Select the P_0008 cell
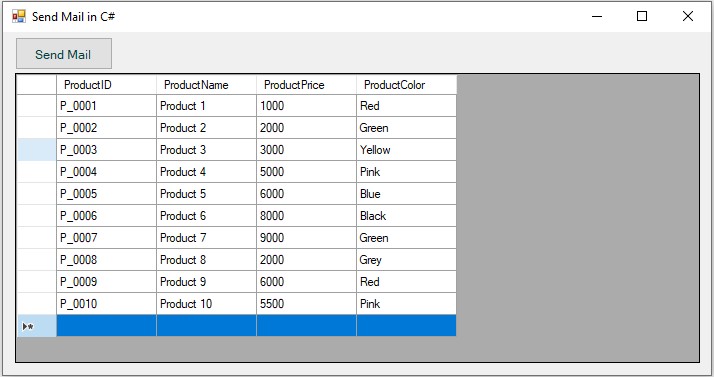 tap(107, 260)
